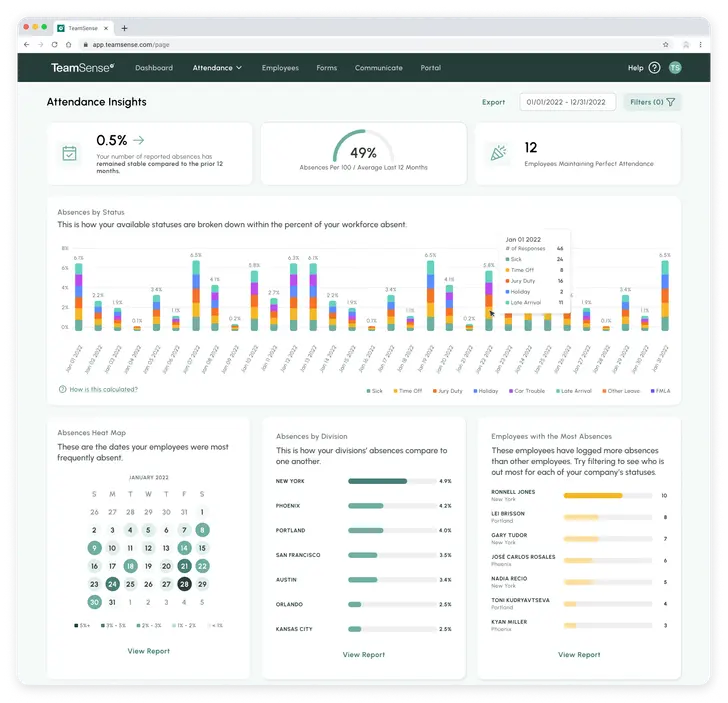Image resolution: width=728 pixels, height=703 pixels.
Task: Click the browser back arrow
Action: pos(26,45)
